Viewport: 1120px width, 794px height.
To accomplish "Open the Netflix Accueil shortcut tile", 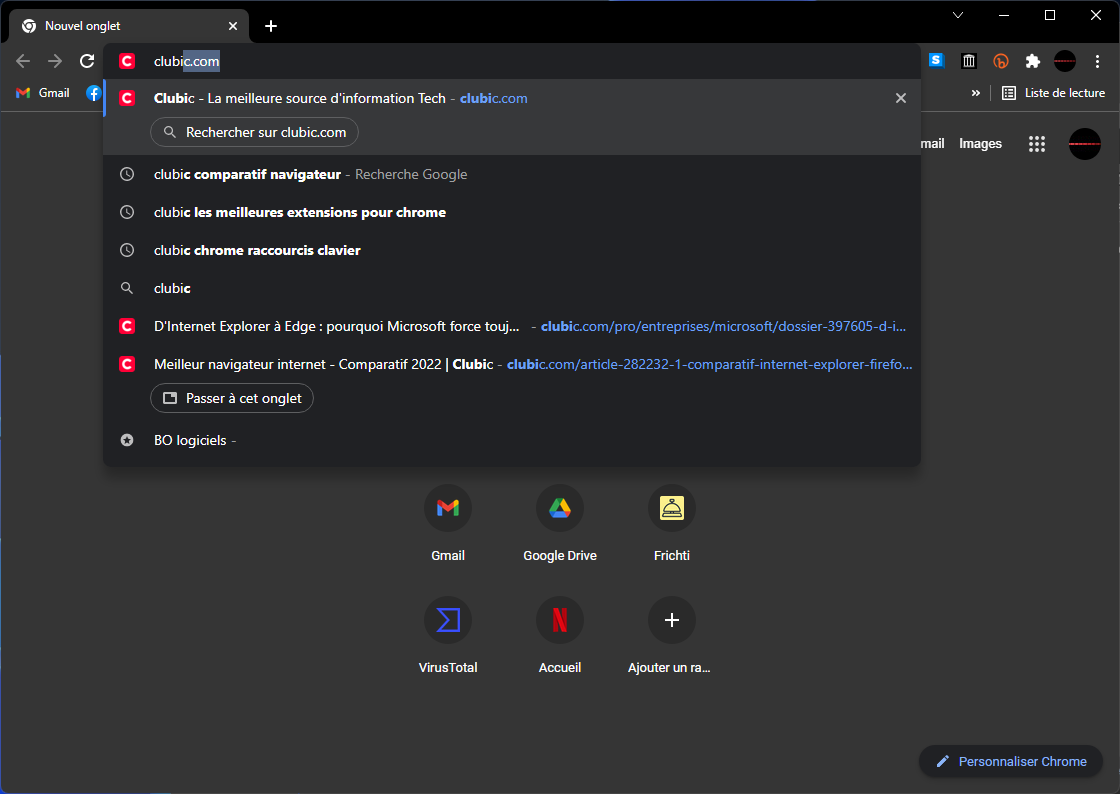I will click(560, 635).
